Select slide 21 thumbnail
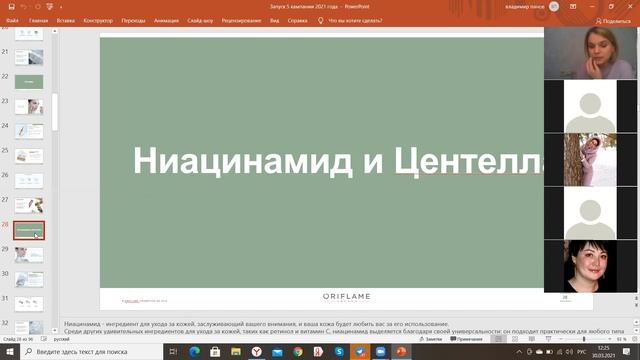Screen dimensions: 640x360 pos(29,57)
